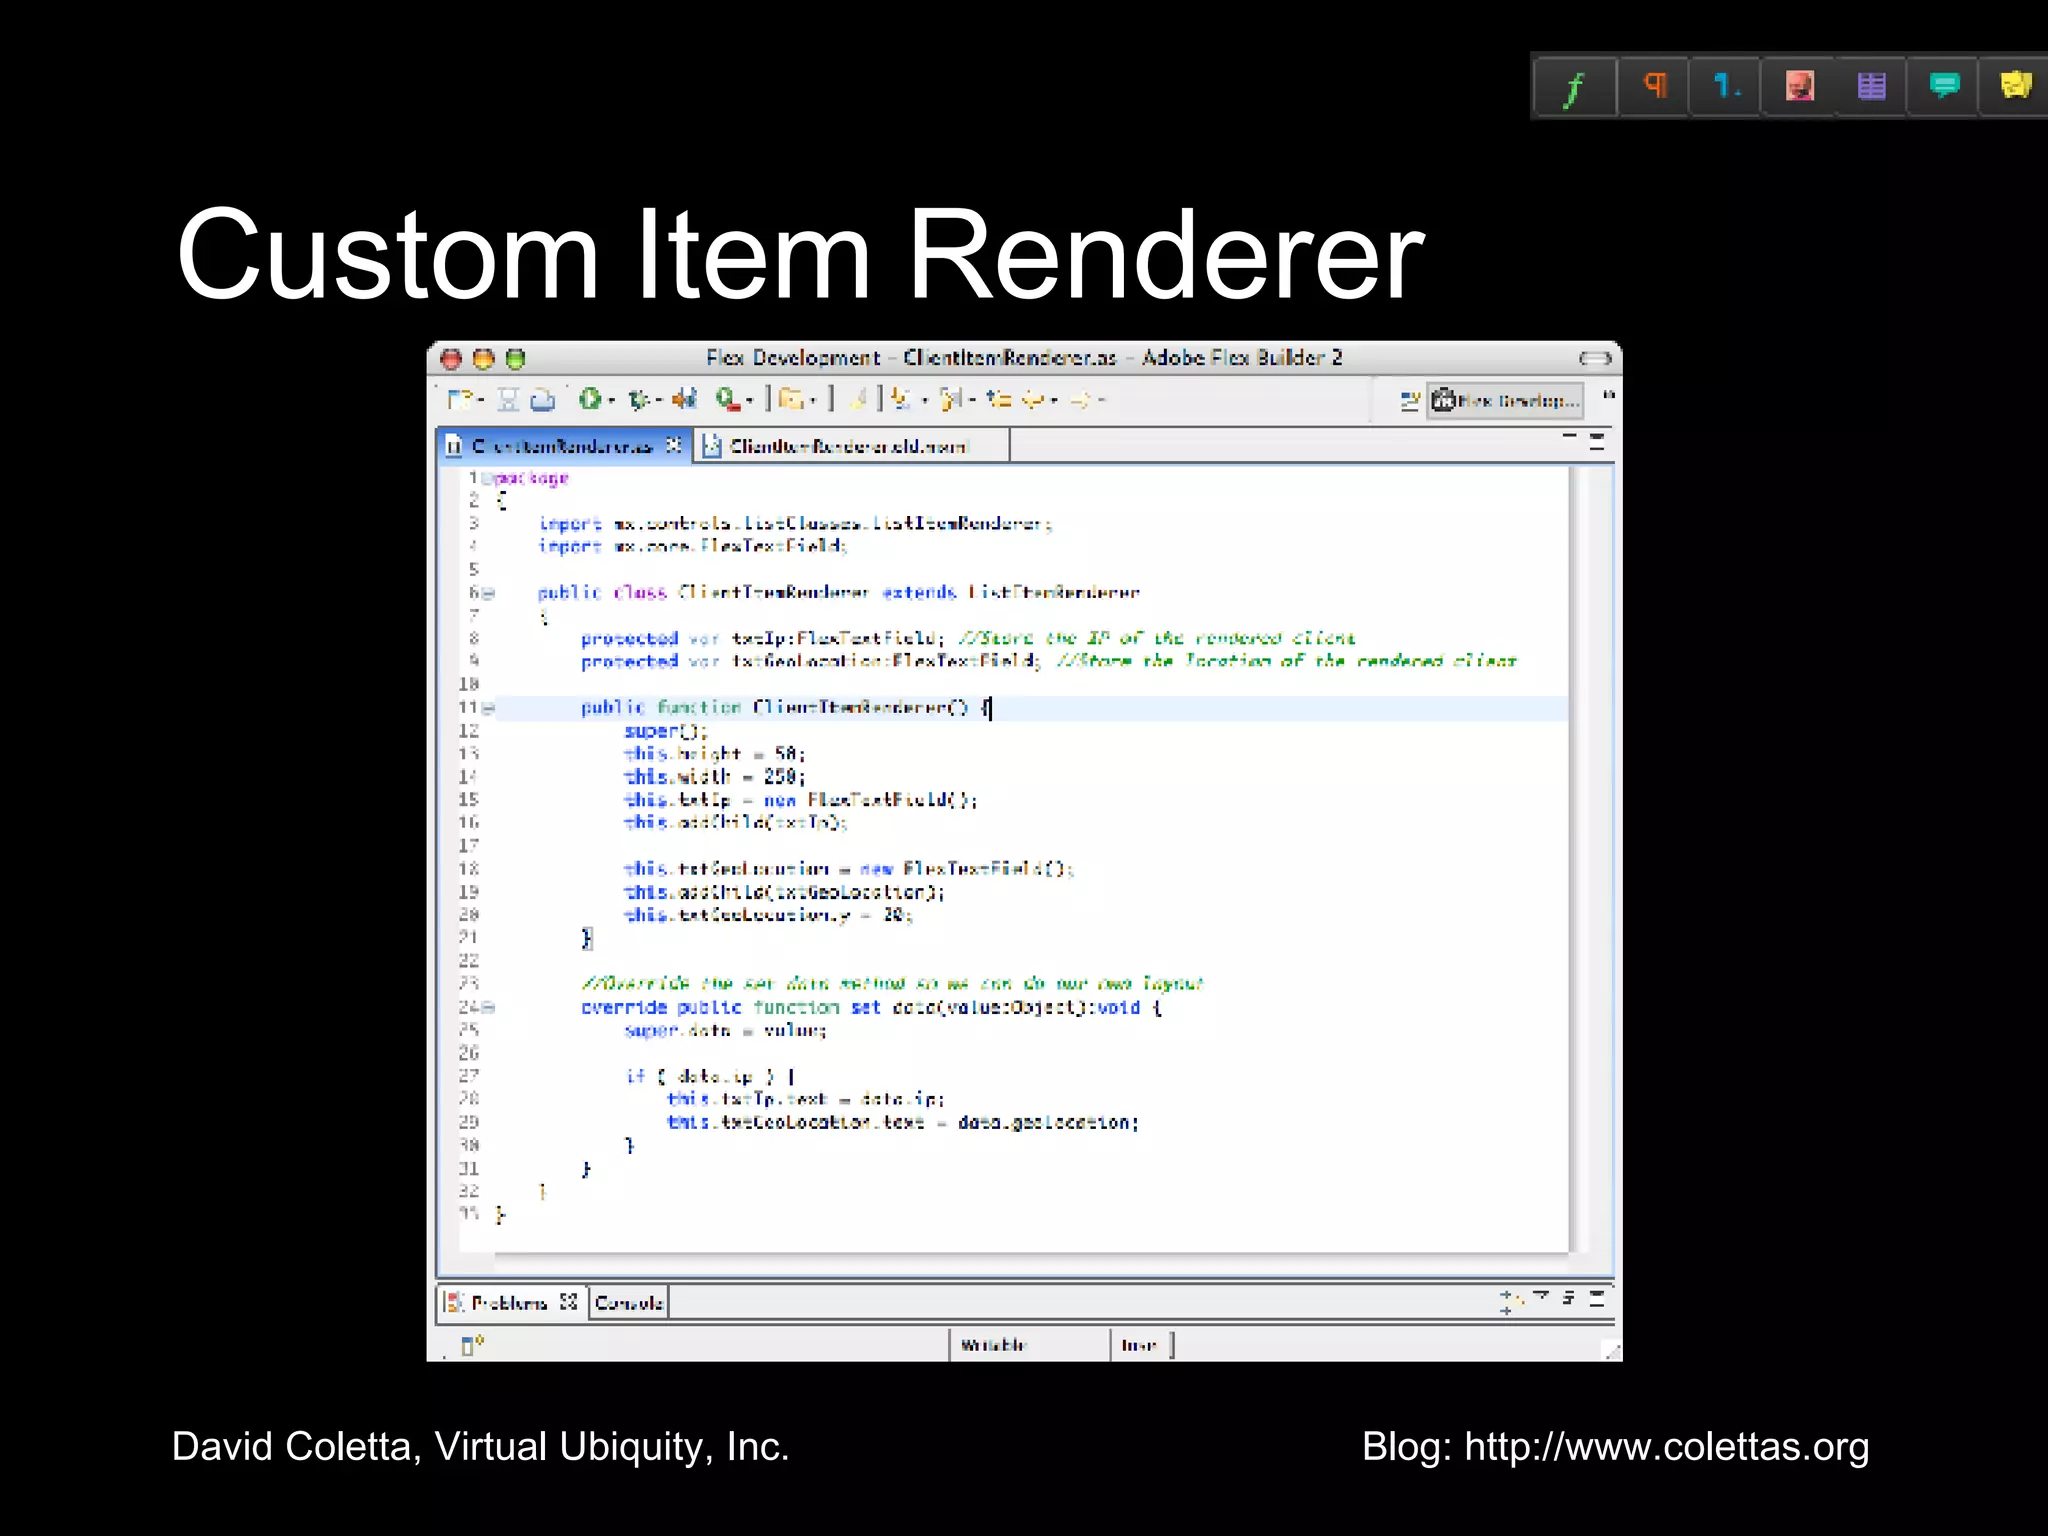This screenshot has width=2048, height=1536.
Task: Click the orange paragraph mark icon
Action: 1654,86
